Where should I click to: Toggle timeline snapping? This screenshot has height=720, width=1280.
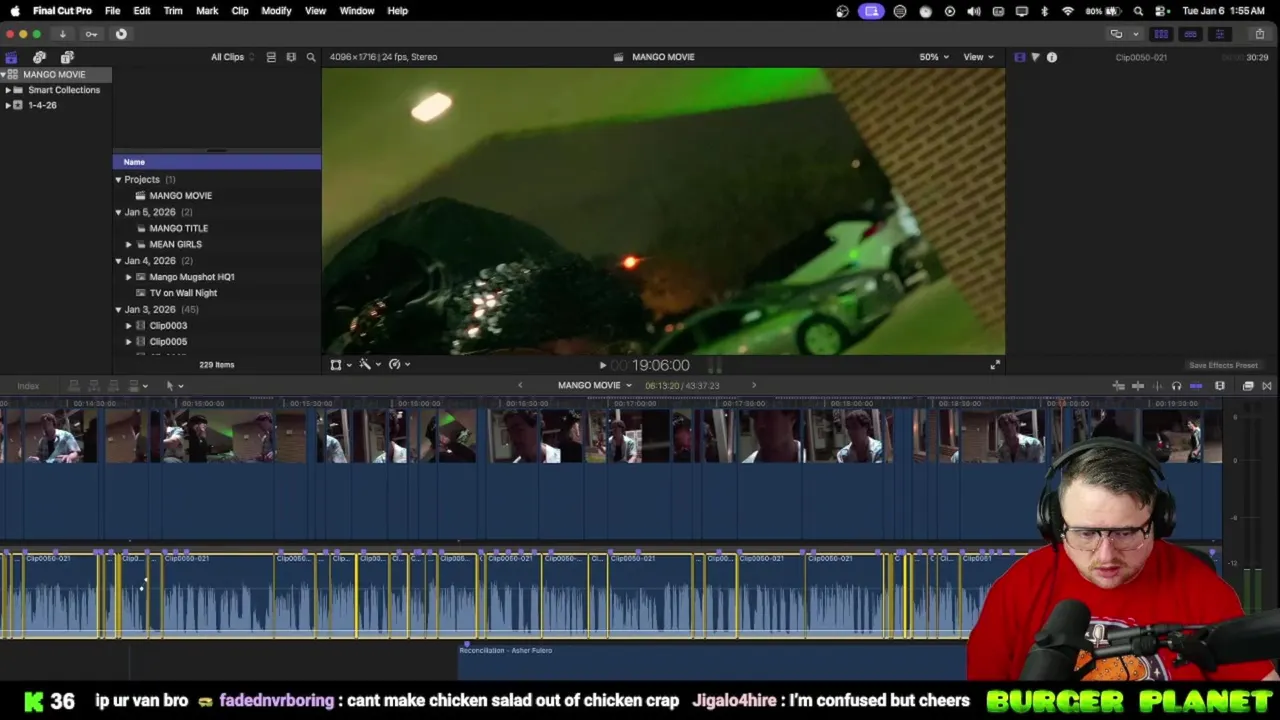pyautogui.click(x=1196, y=386)
